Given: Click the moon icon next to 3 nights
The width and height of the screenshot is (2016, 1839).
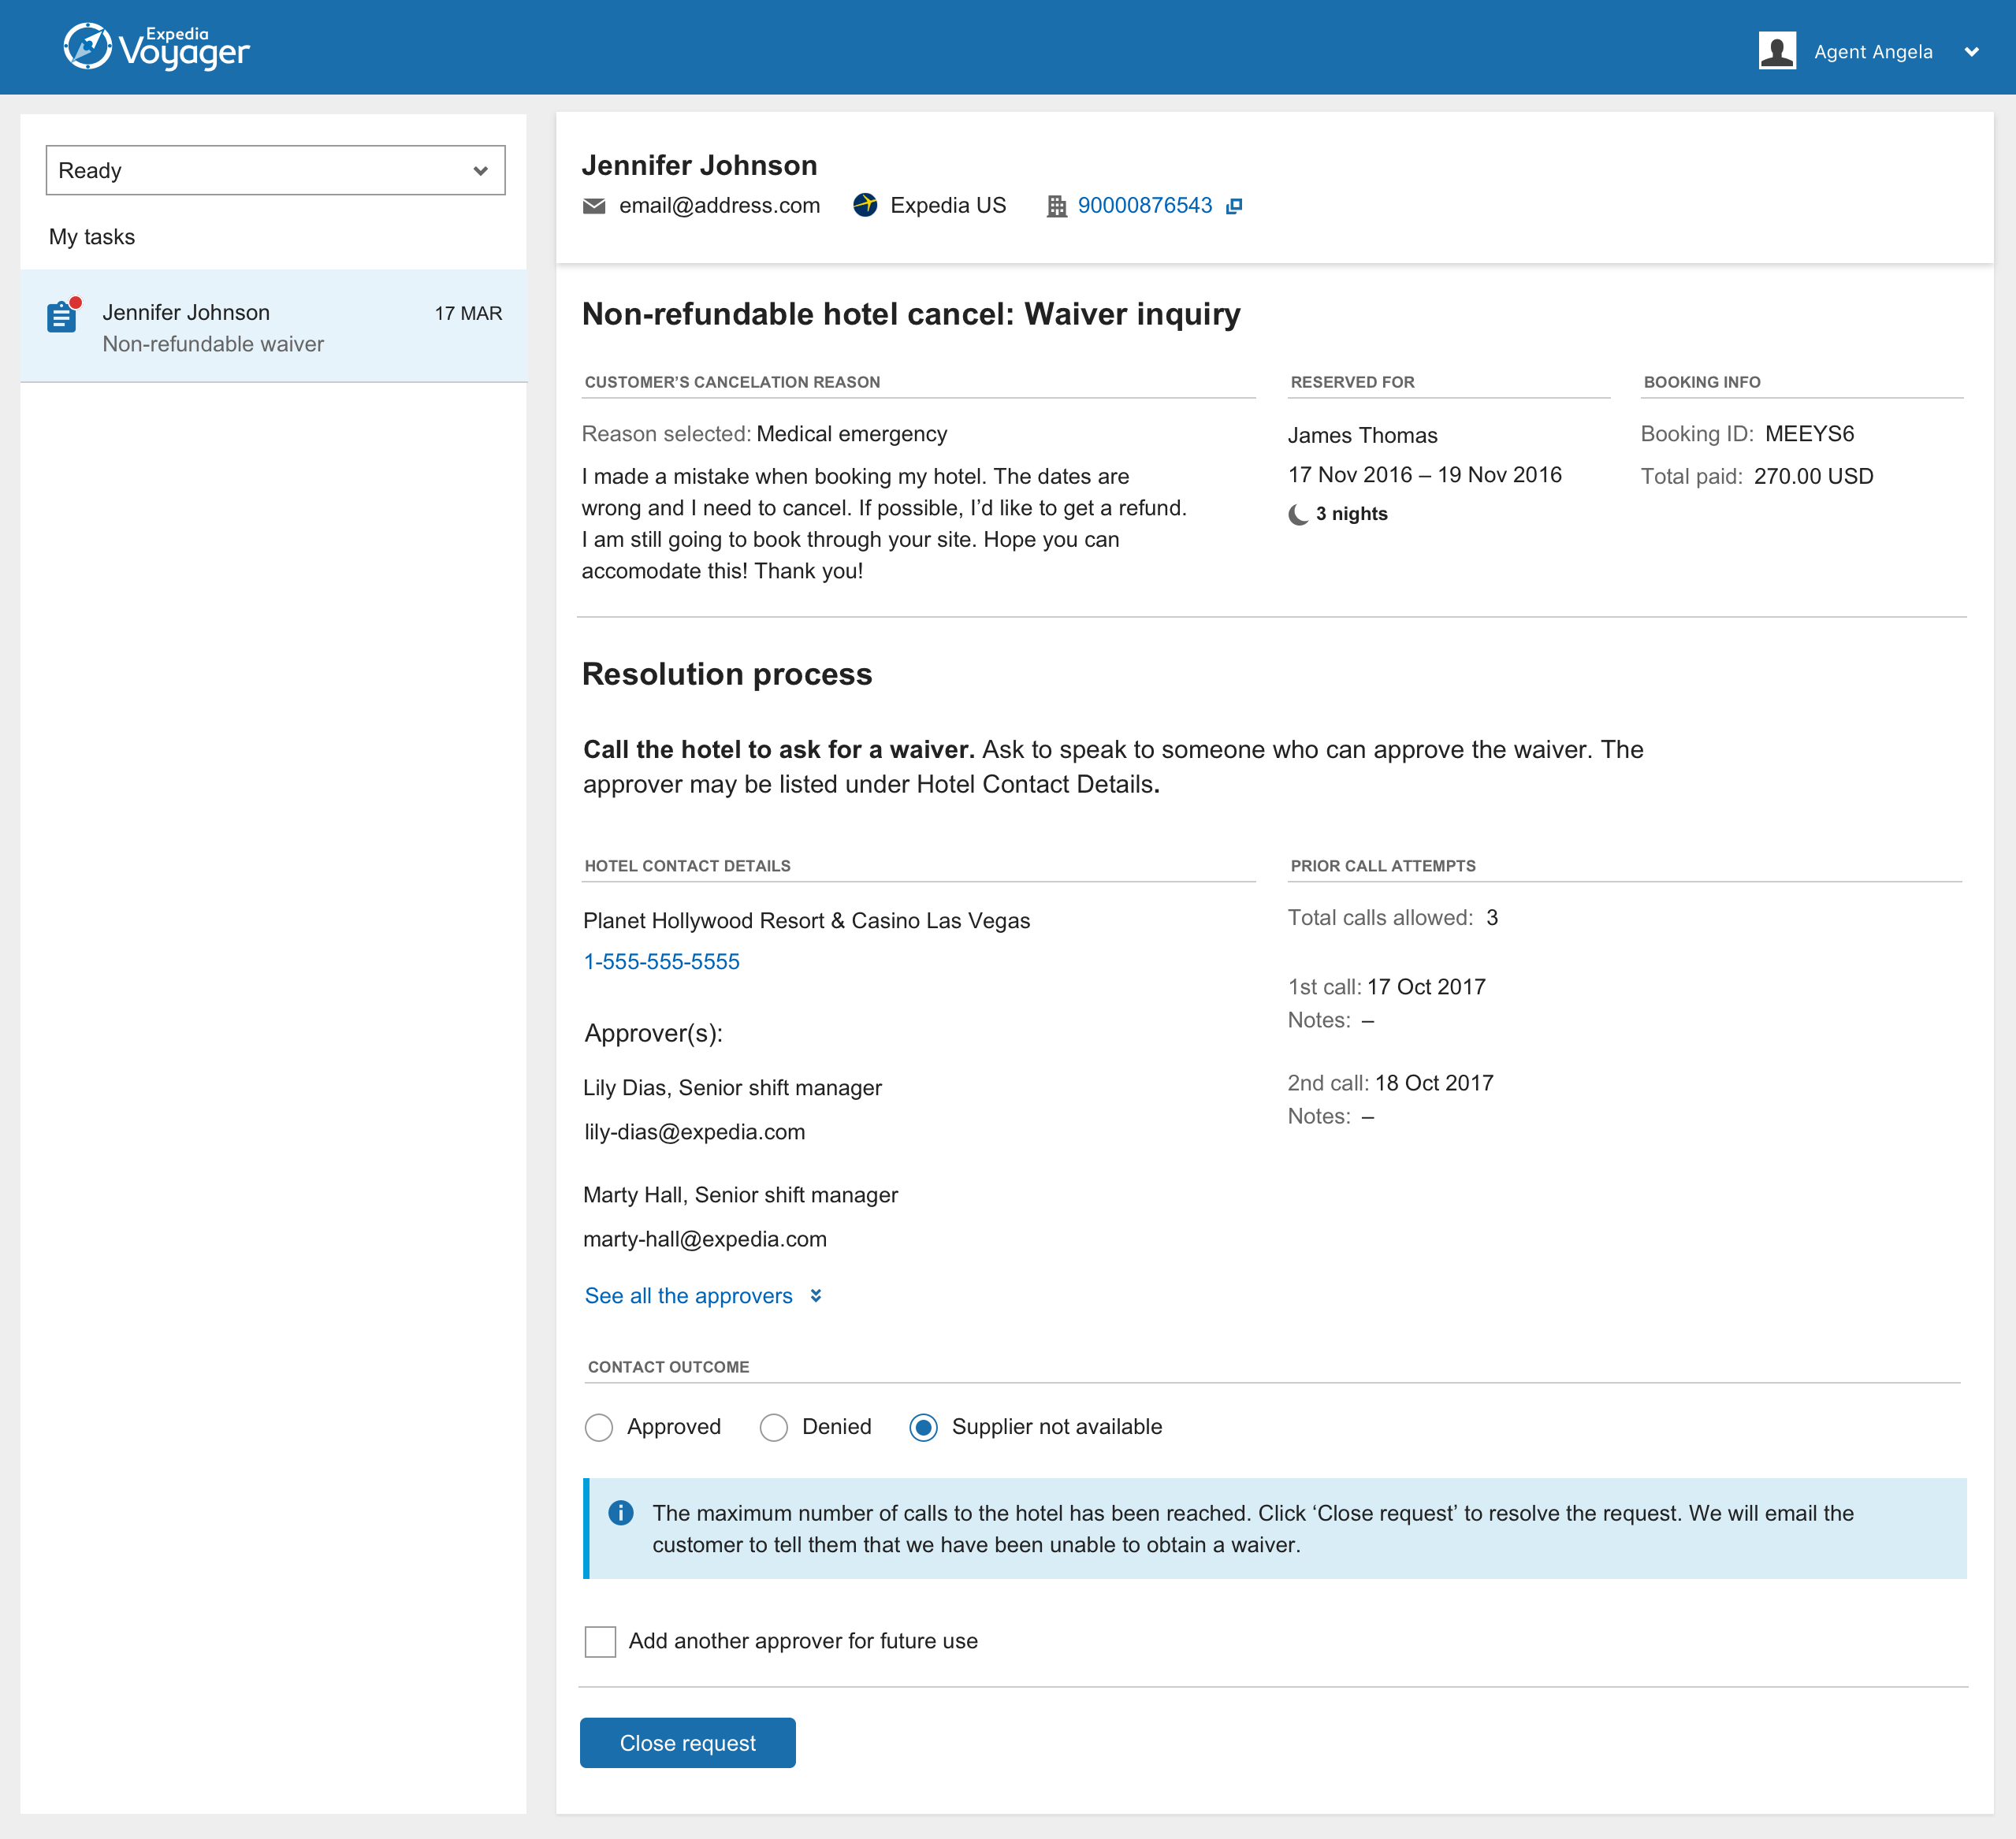Looking at the screenshot, I should tap(1298, 514).
